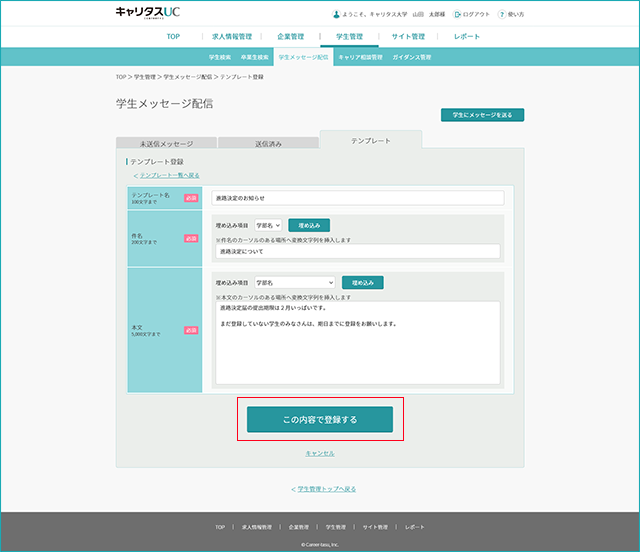Follow the テンプレート一覧へ戻る link

tap(167, 176)
